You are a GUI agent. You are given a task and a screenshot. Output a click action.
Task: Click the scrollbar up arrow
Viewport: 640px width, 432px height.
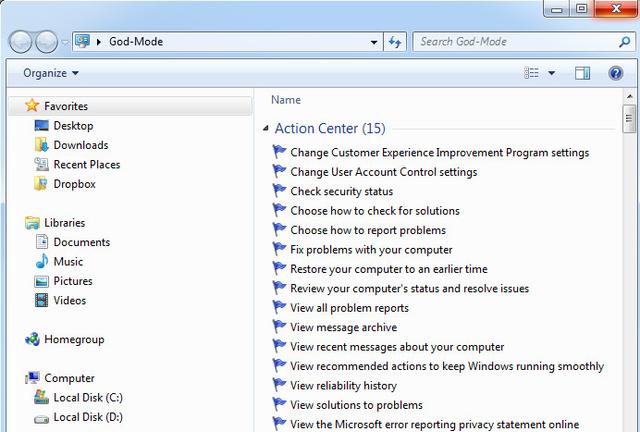(629, 97)
